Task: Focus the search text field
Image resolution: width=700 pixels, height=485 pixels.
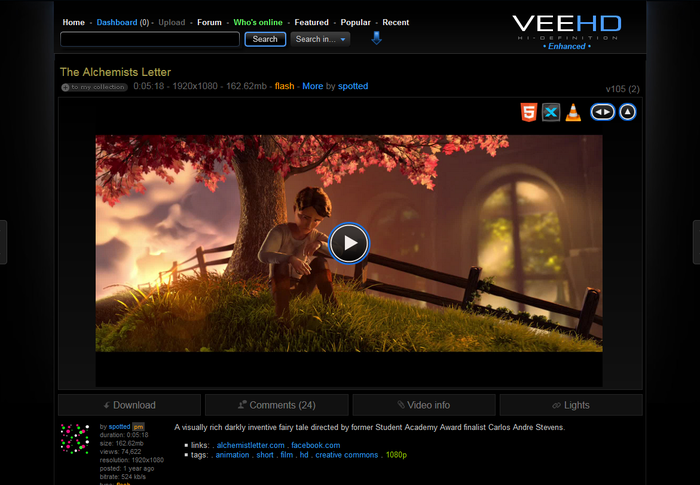Action: (x=150, y=39)
